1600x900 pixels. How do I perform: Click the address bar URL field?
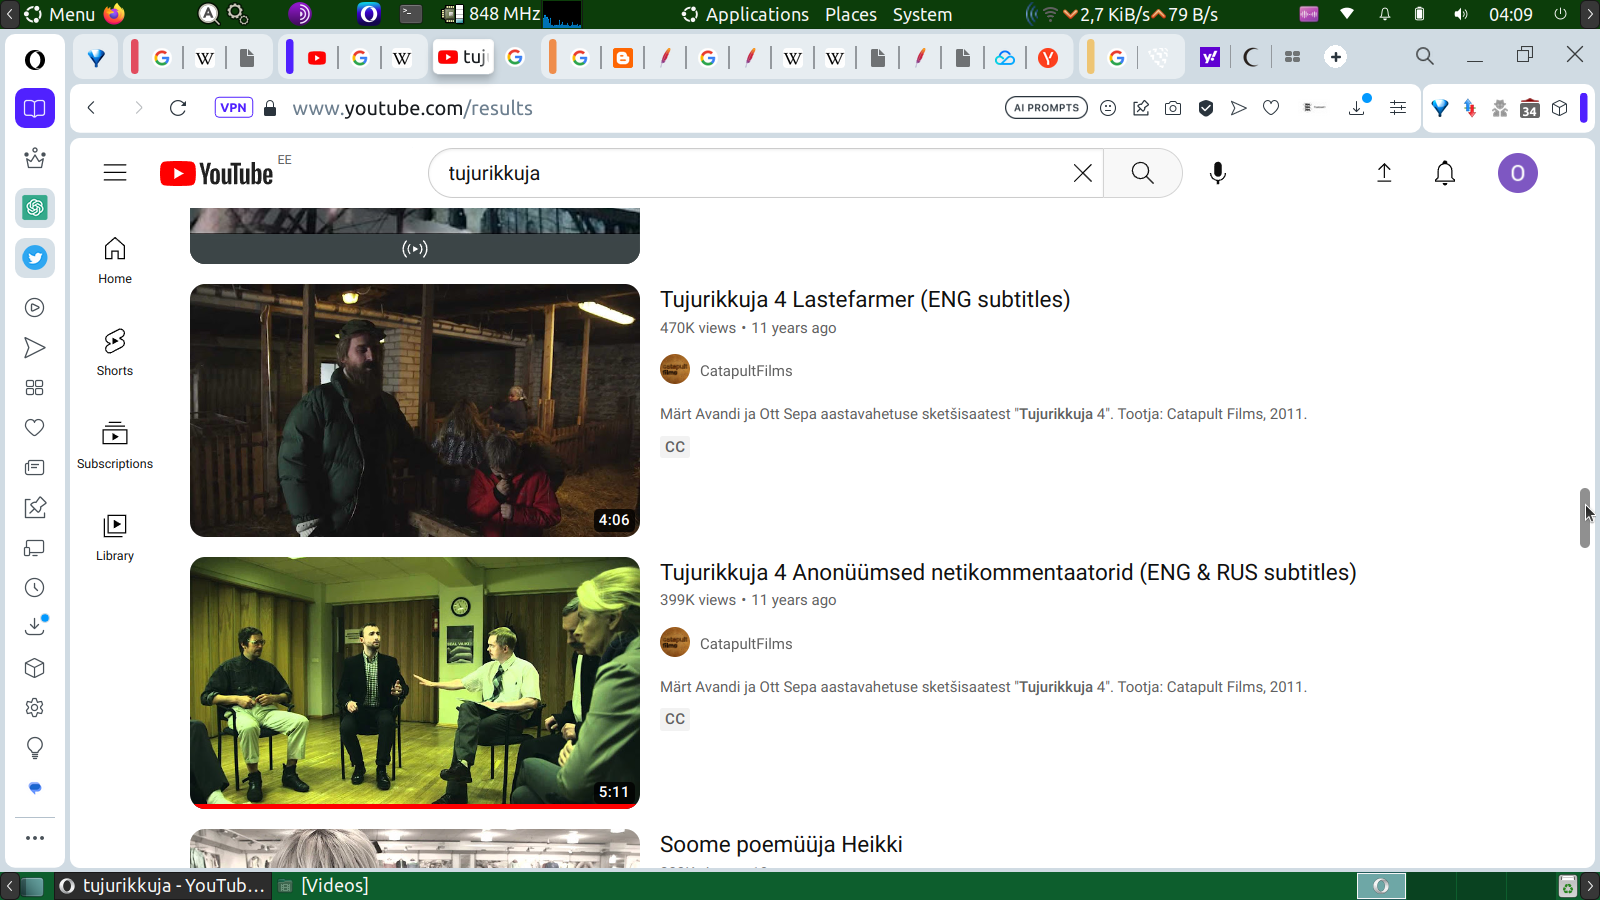pos(640,108)
